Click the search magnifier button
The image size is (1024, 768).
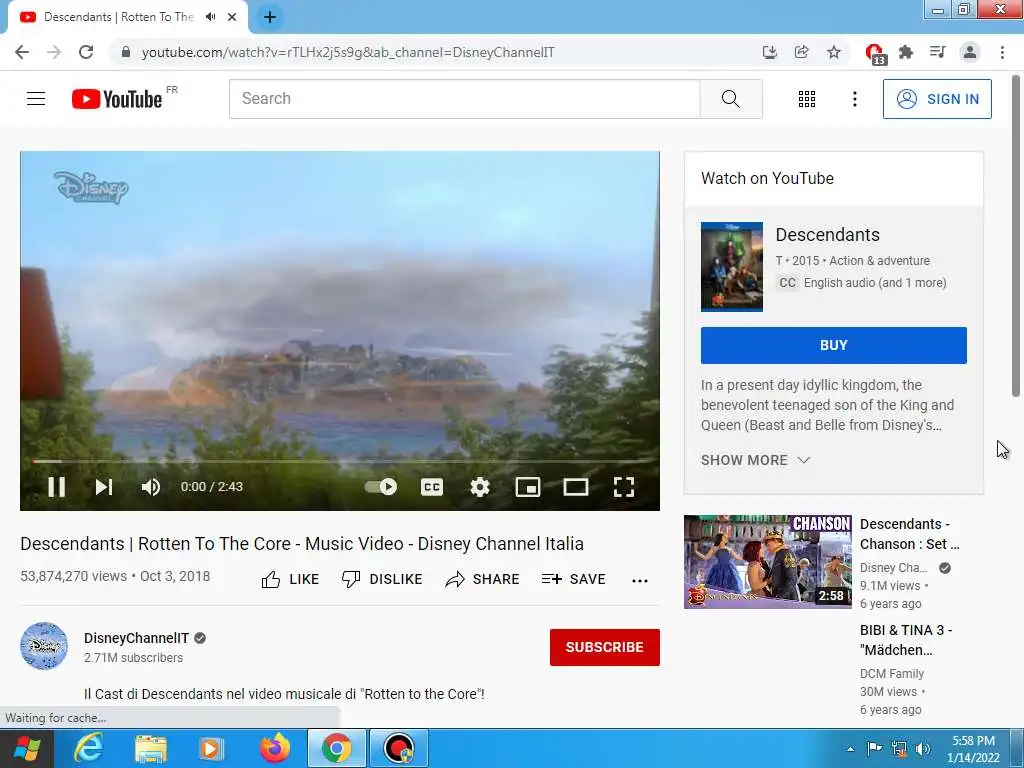[731, 99]
